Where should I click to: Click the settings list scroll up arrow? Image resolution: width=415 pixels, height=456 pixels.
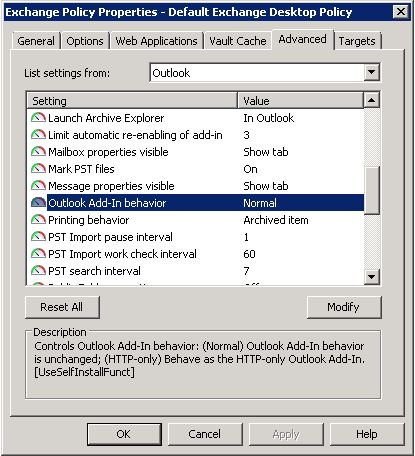coord(372,100)
